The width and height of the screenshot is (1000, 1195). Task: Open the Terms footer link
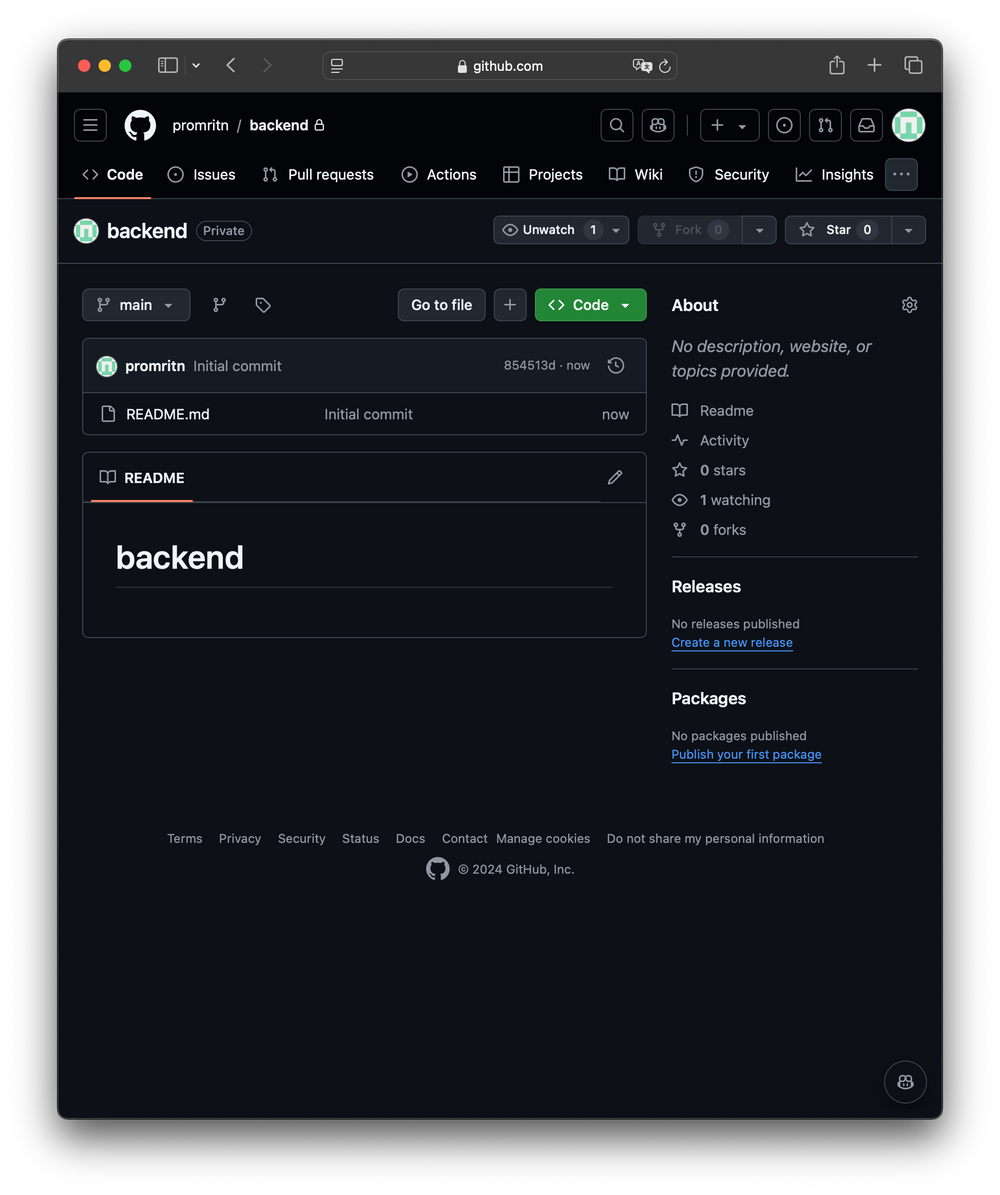pyautogui.click(x=184, y=838)
